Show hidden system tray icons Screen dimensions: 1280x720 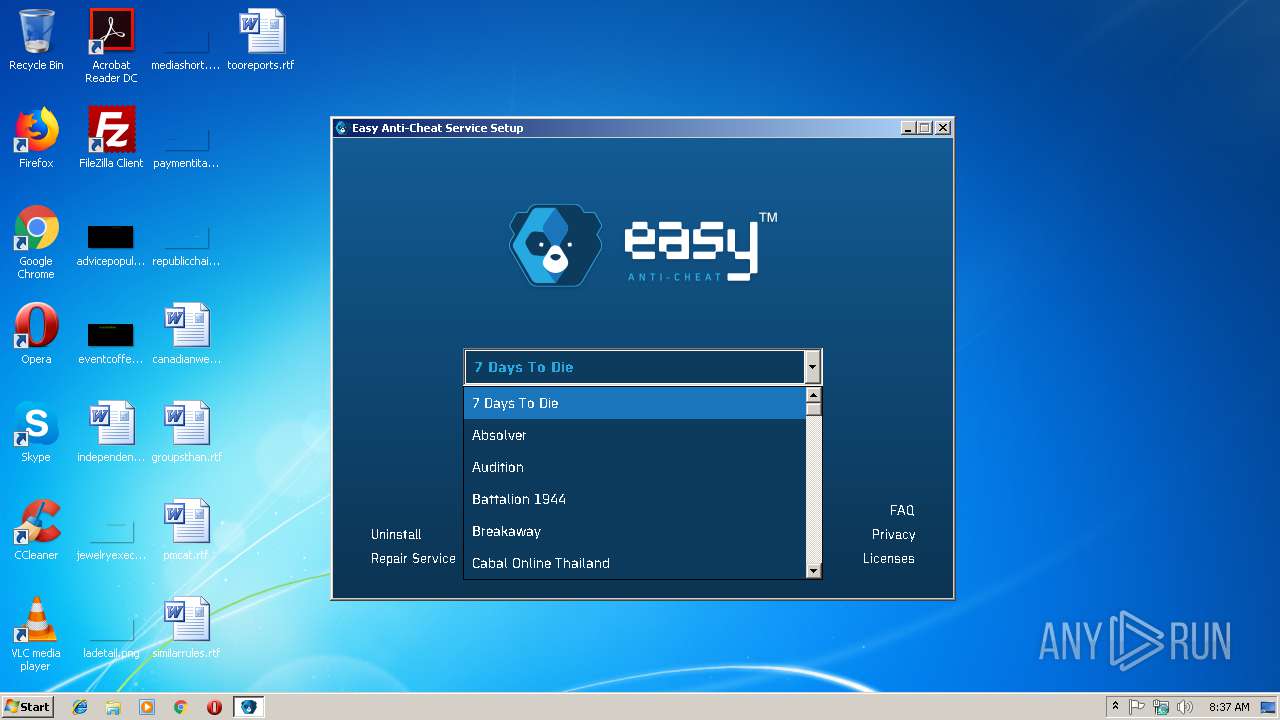1115,707
